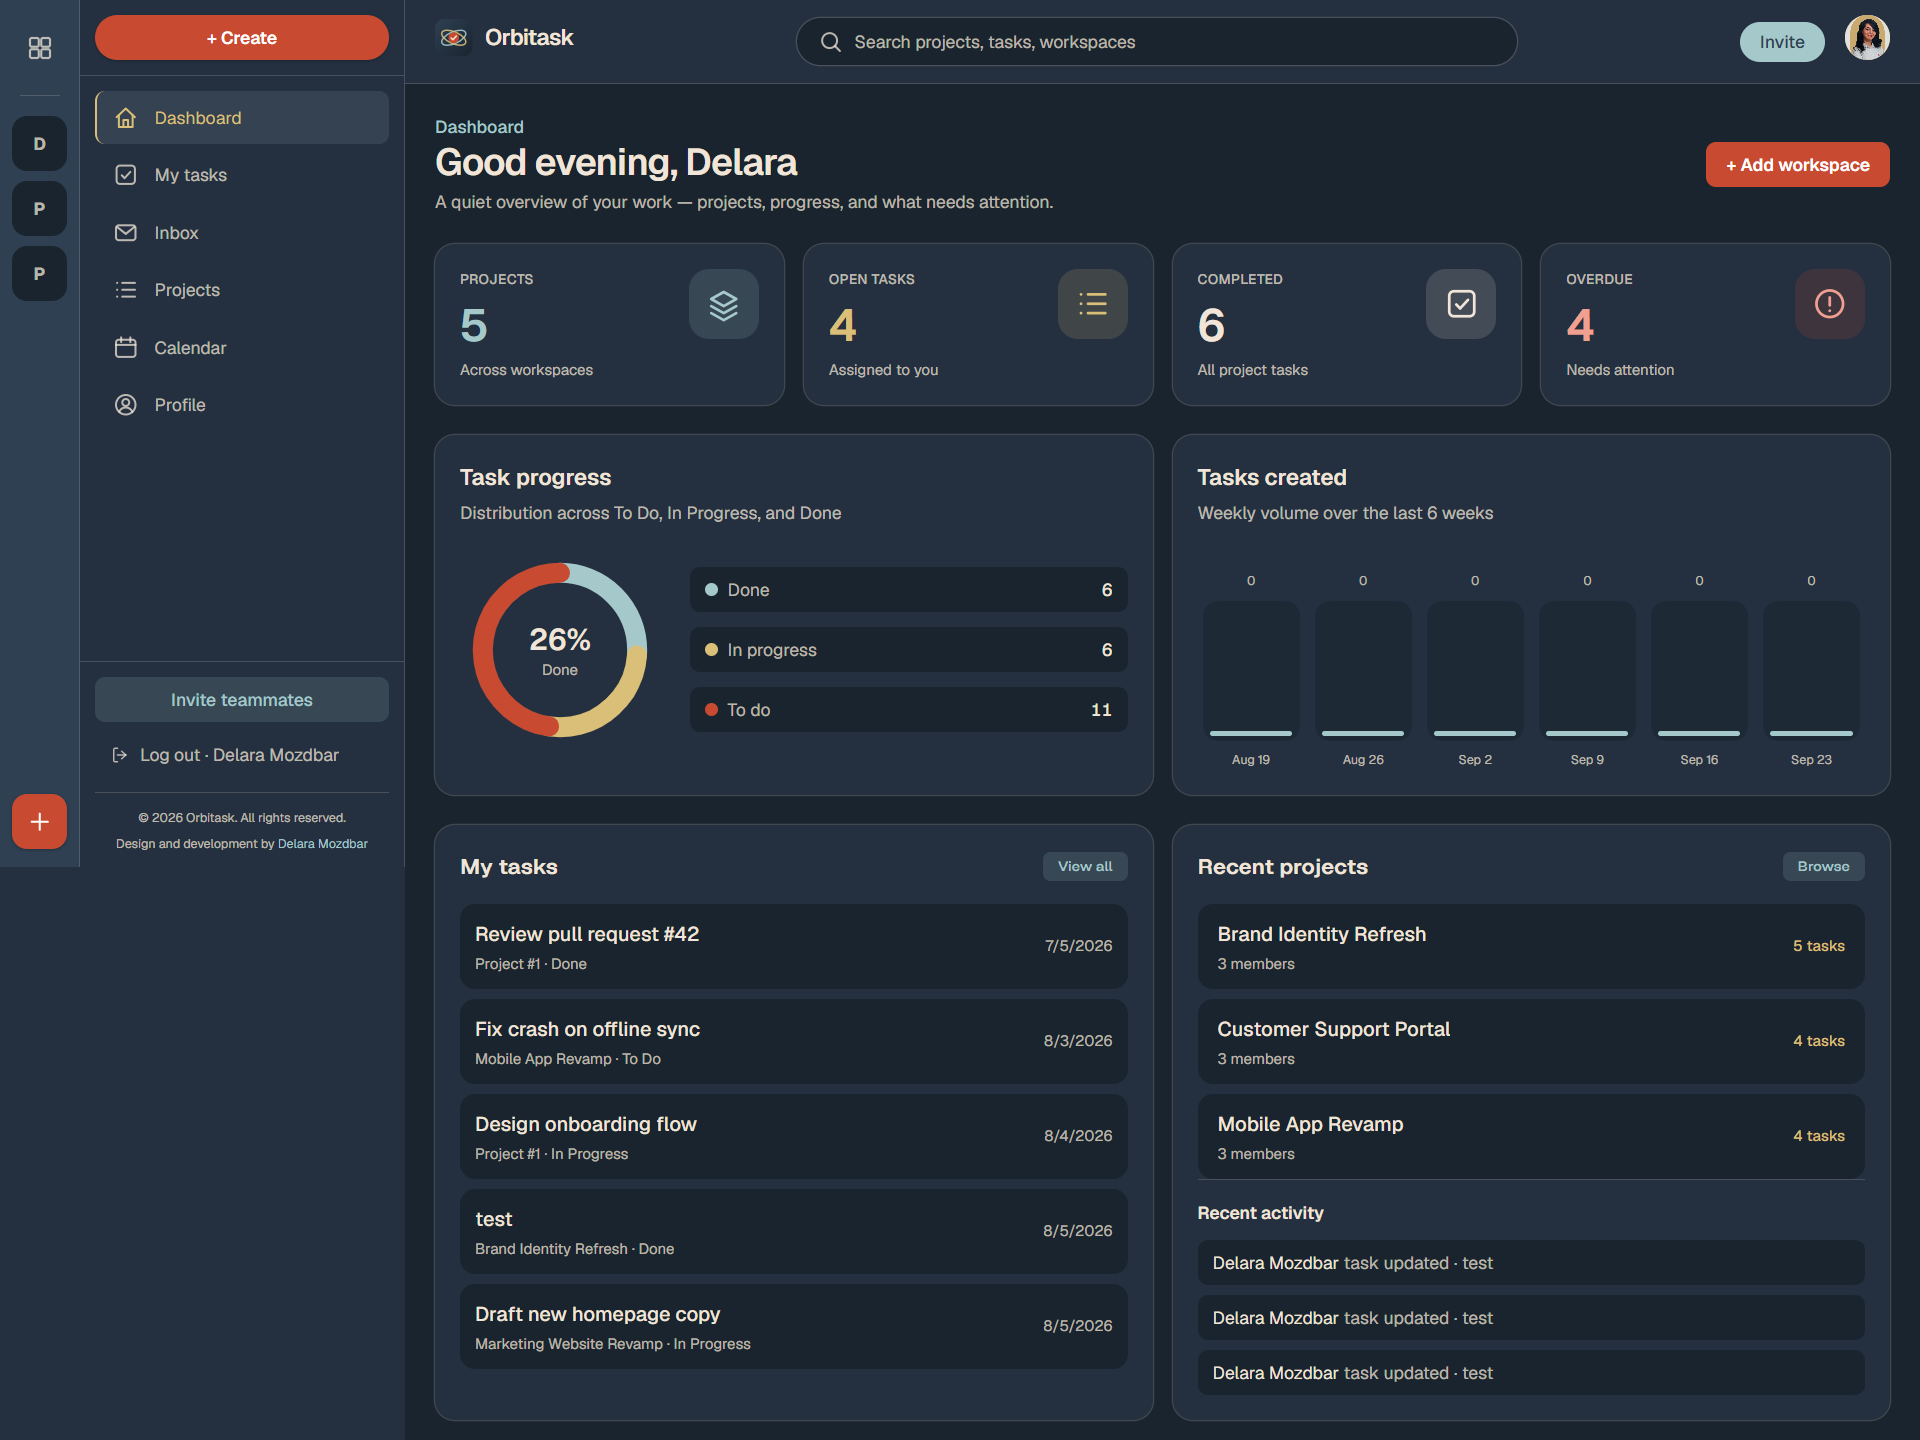Click the Projects layers icon
Image resolution: width=1920 pixels, height=1440 pixels.
(x=724, y=304)
